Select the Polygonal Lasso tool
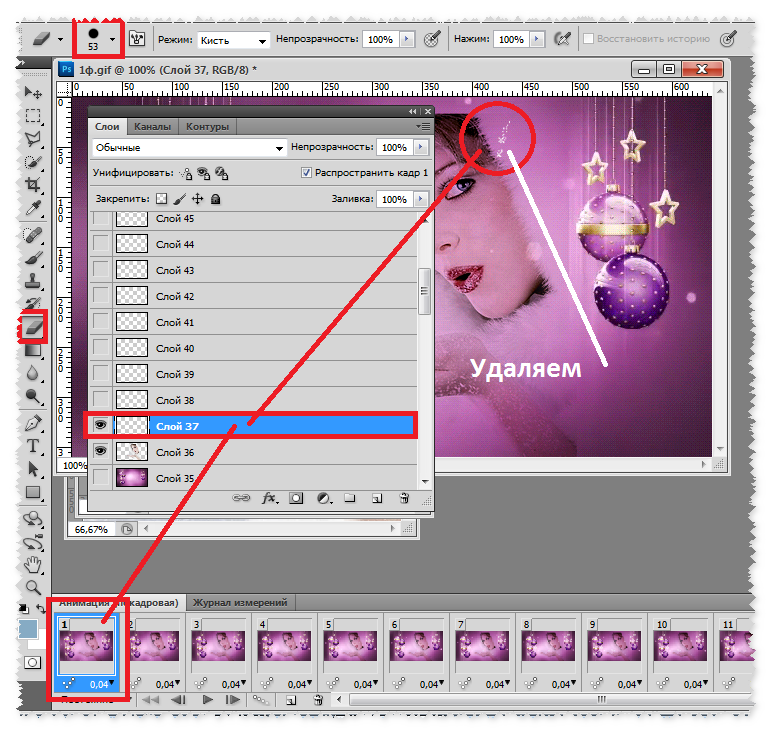The width and height of the screenshot is (772, 734). click(33, 139)
